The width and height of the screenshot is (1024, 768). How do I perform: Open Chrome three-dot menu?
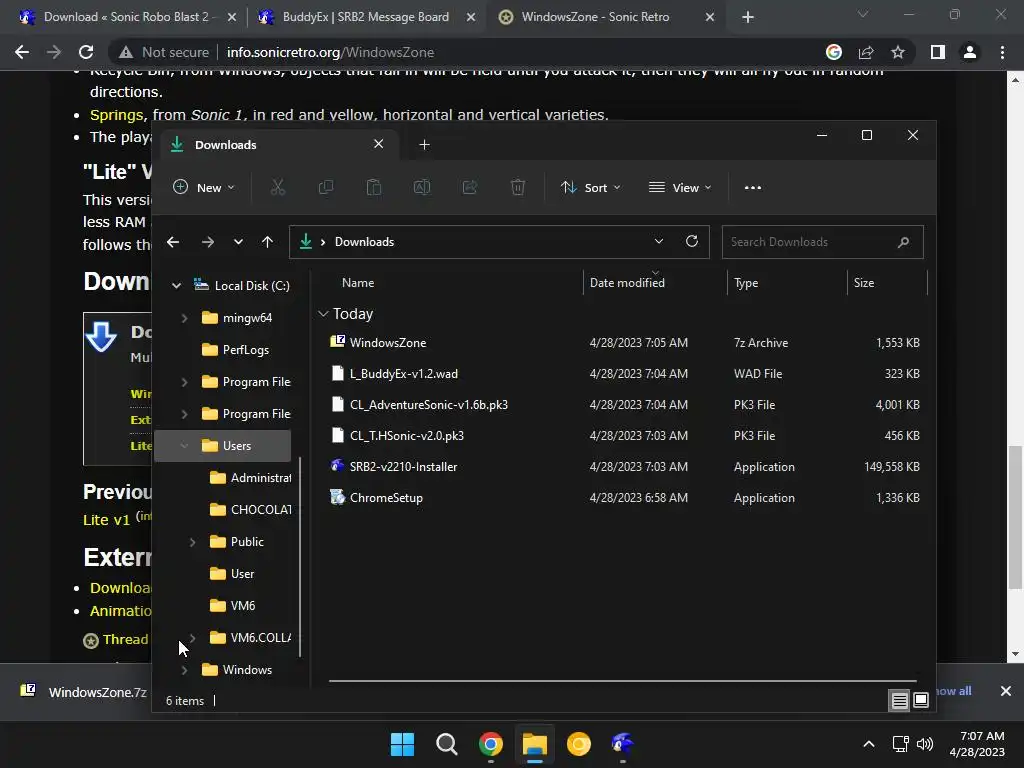(1002, 52)
